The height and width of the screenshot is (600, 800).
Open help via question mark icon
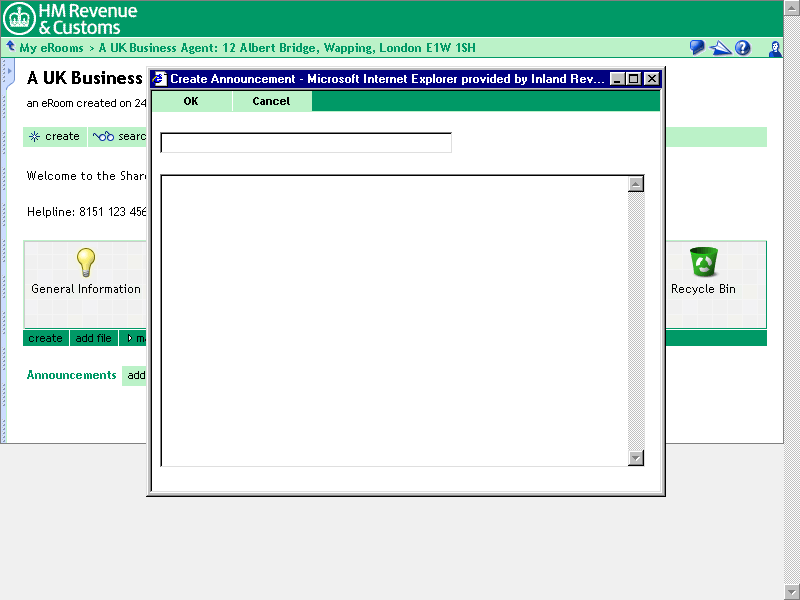point(743,48)
